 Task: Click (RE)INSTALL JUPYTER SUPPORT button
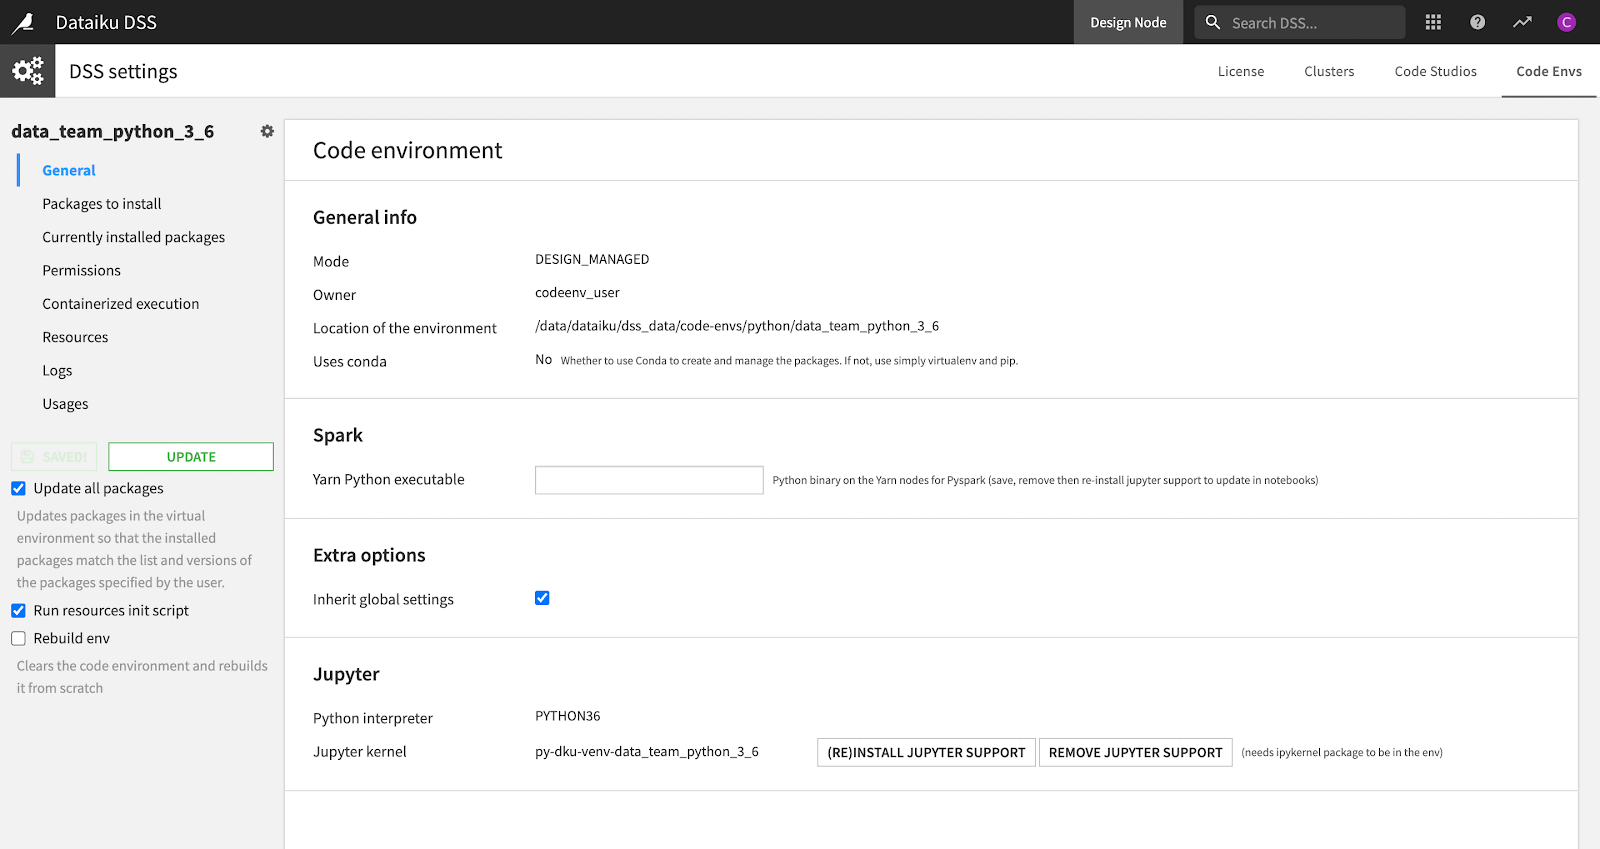pos(926,752)
